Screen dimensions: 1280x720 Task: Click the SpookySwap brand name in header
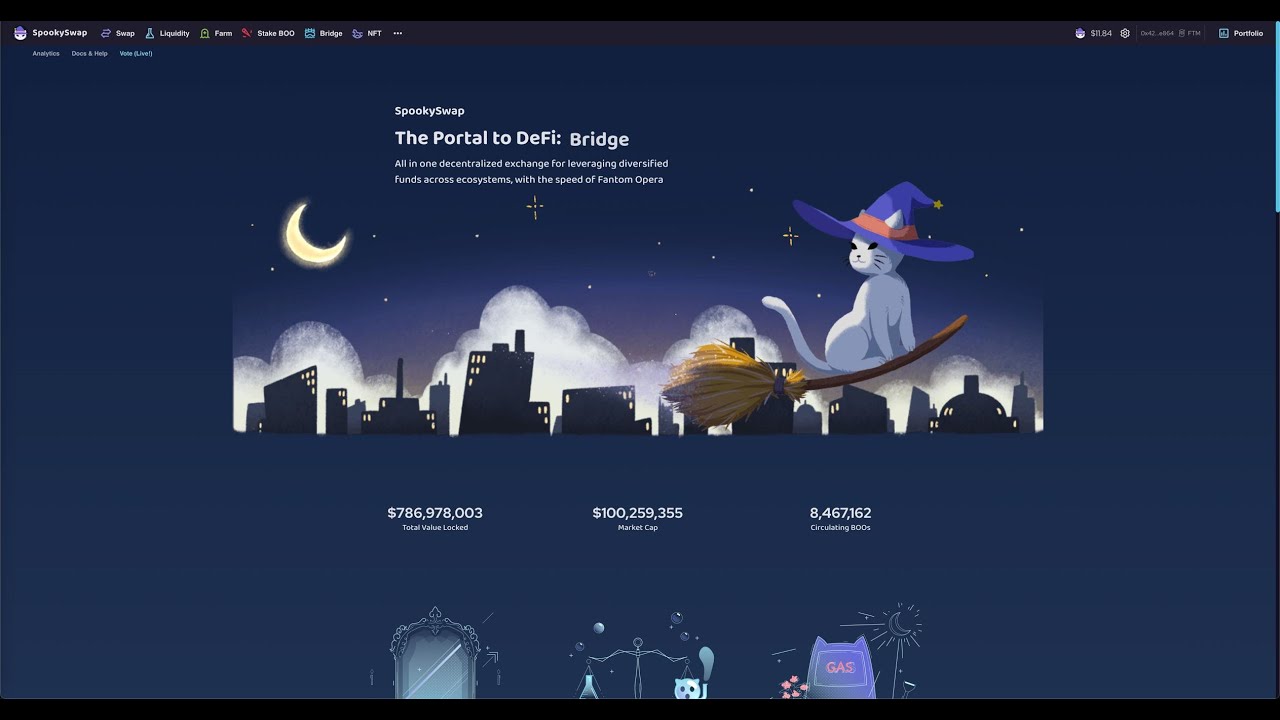pos(59,33)
